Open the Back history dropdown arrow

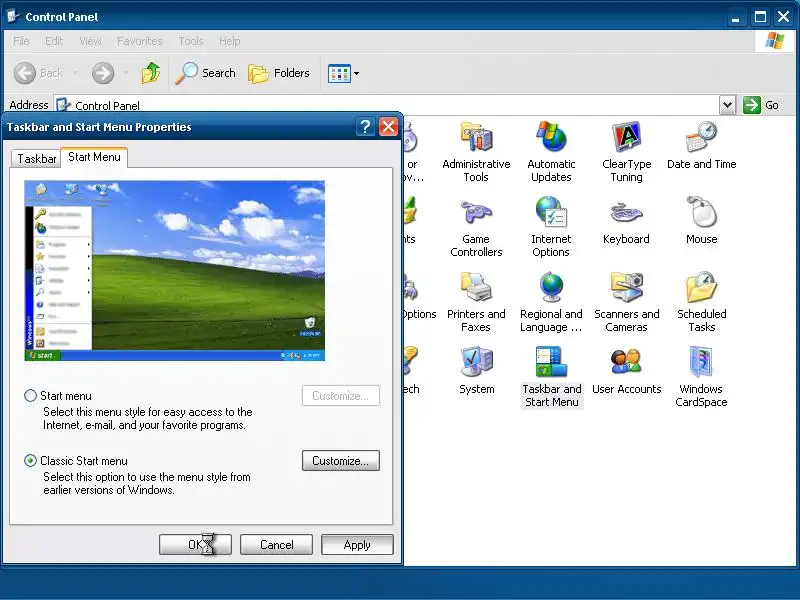point(76,73)
